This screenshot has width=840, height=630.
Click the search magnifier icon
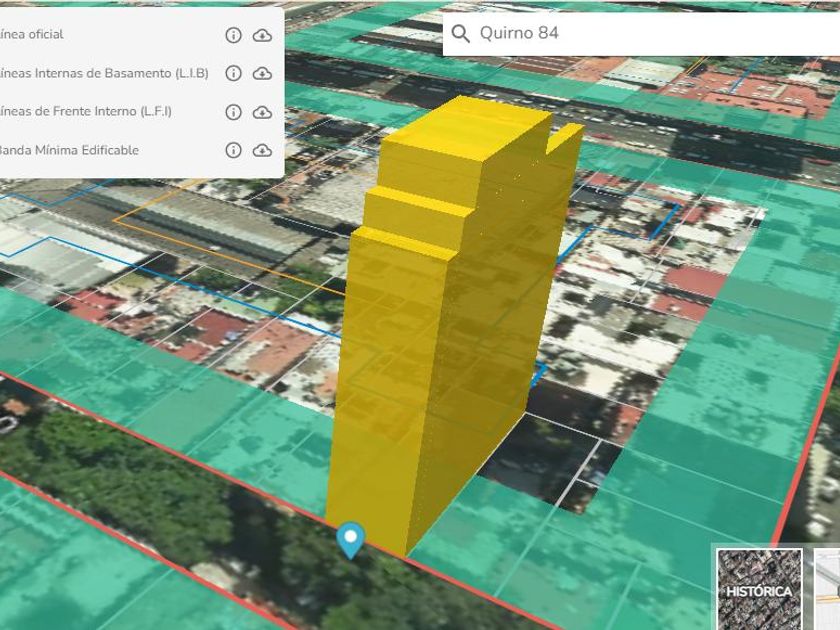tap(461, 33)
